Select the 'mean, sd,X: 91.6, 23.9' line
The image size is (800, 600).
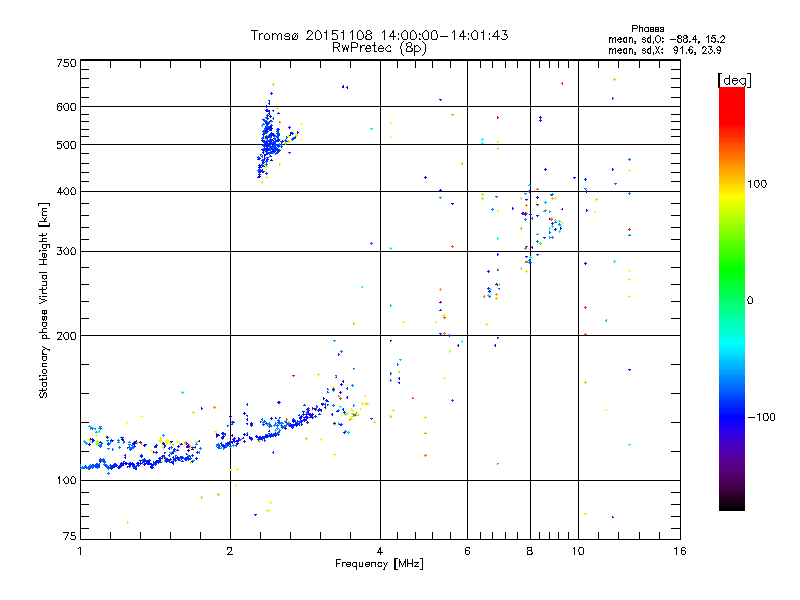tap(664, 51)
